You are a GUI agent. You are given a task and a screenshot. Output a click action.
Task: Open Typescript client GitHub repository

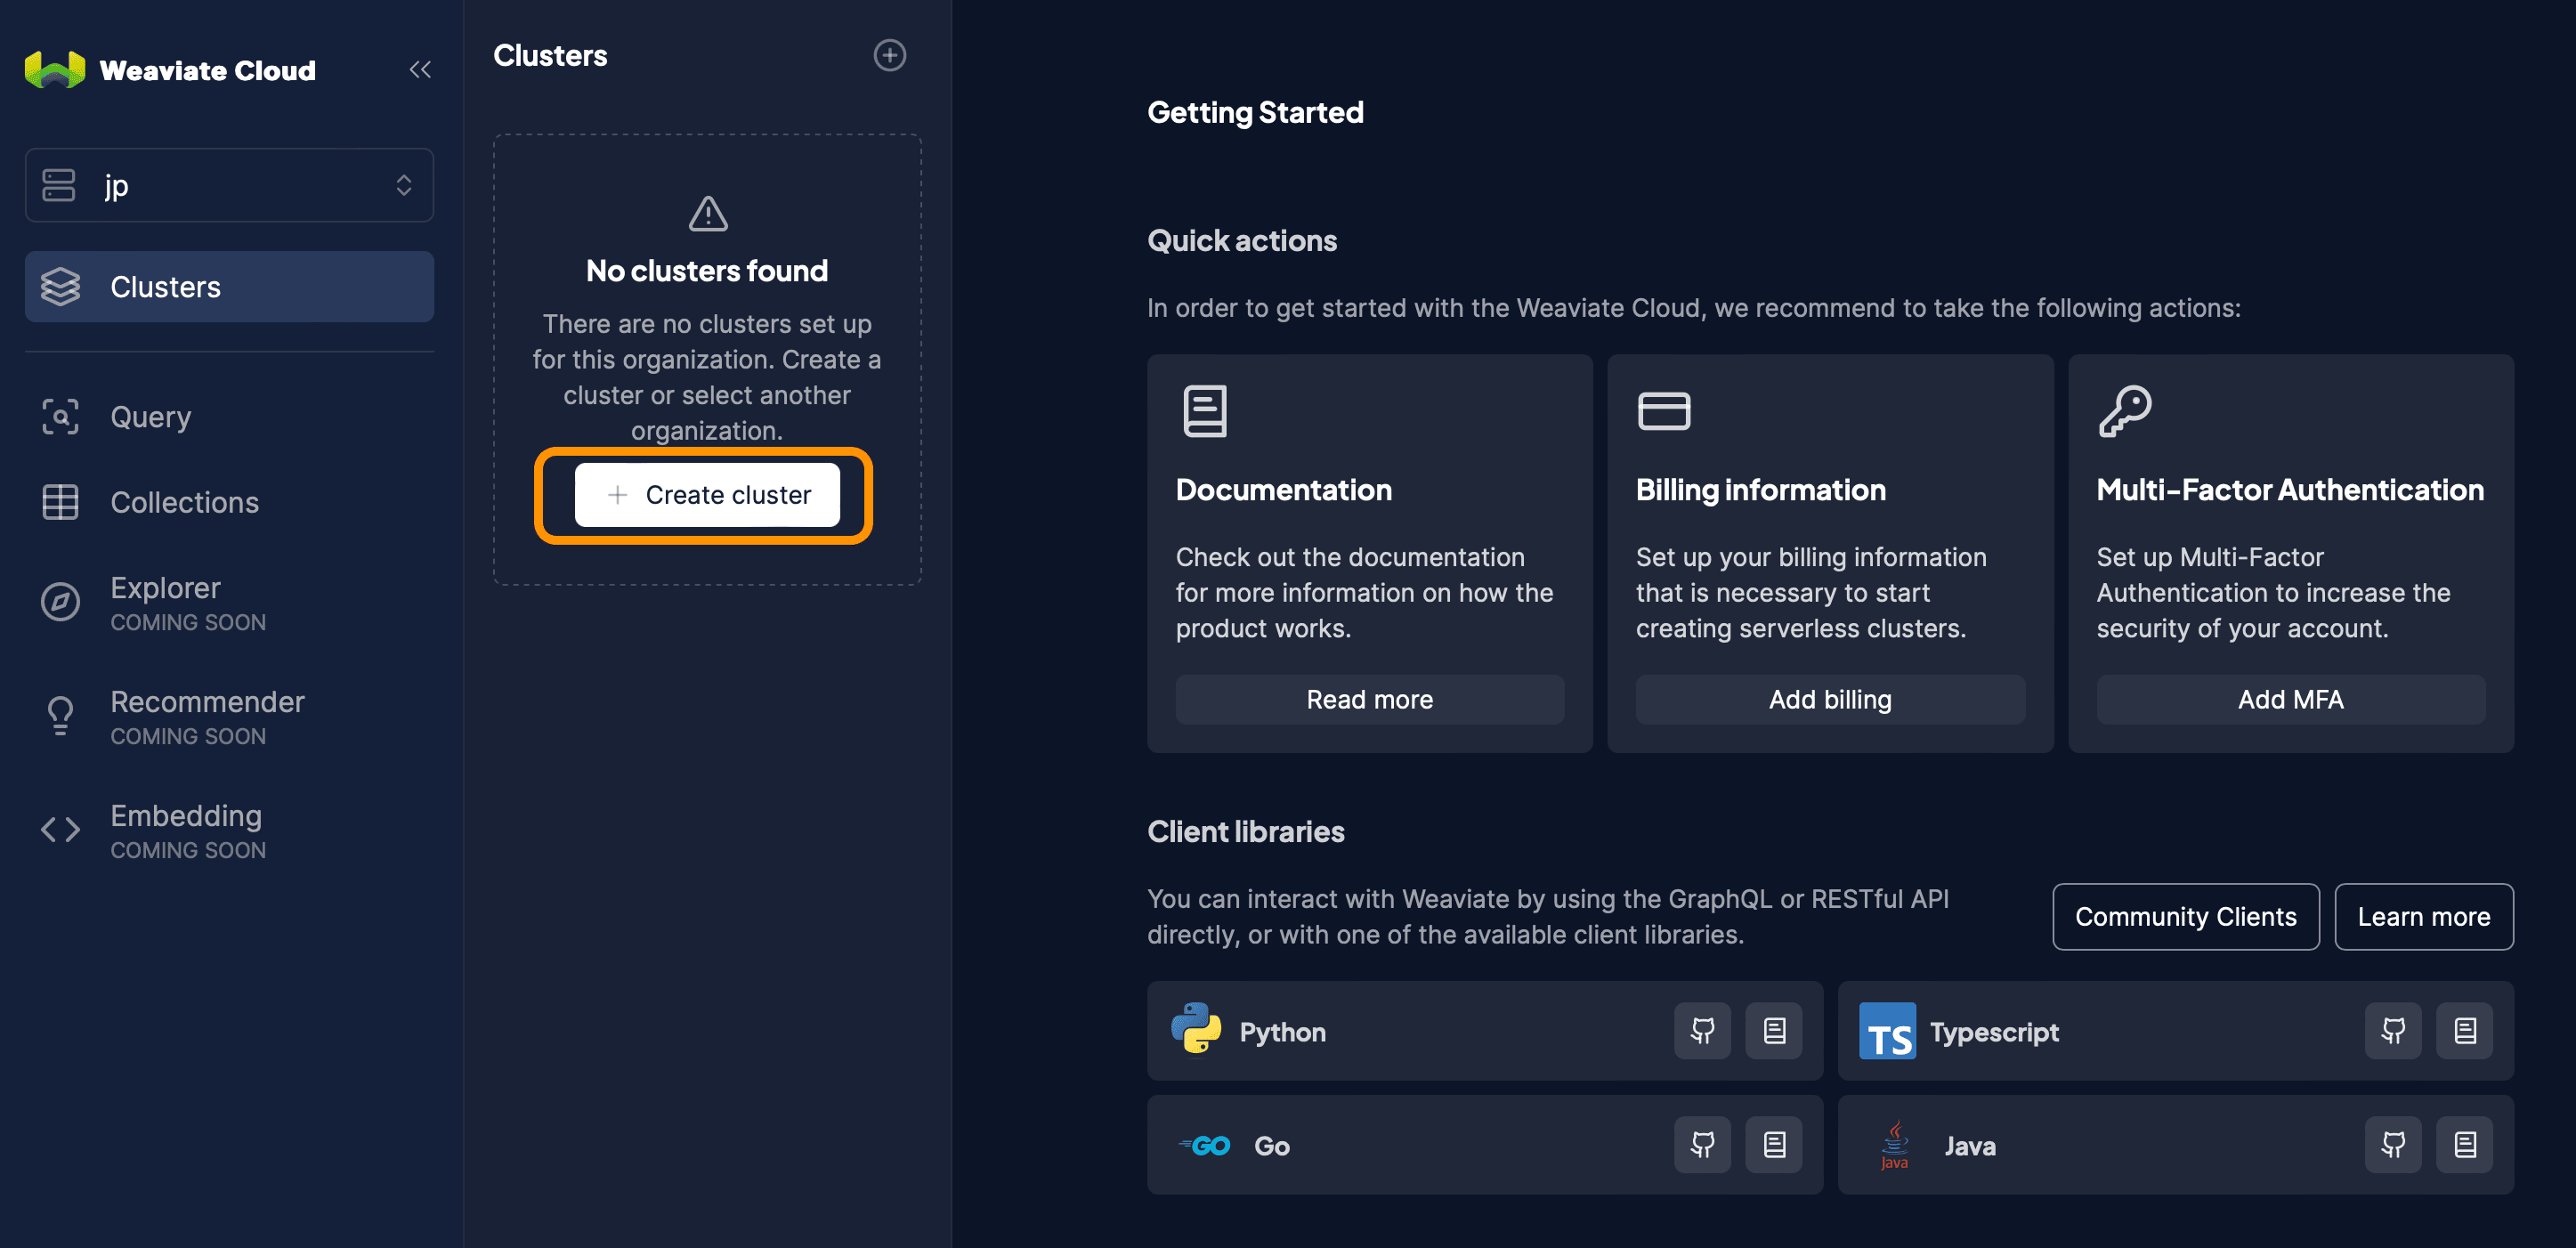2392,1031
